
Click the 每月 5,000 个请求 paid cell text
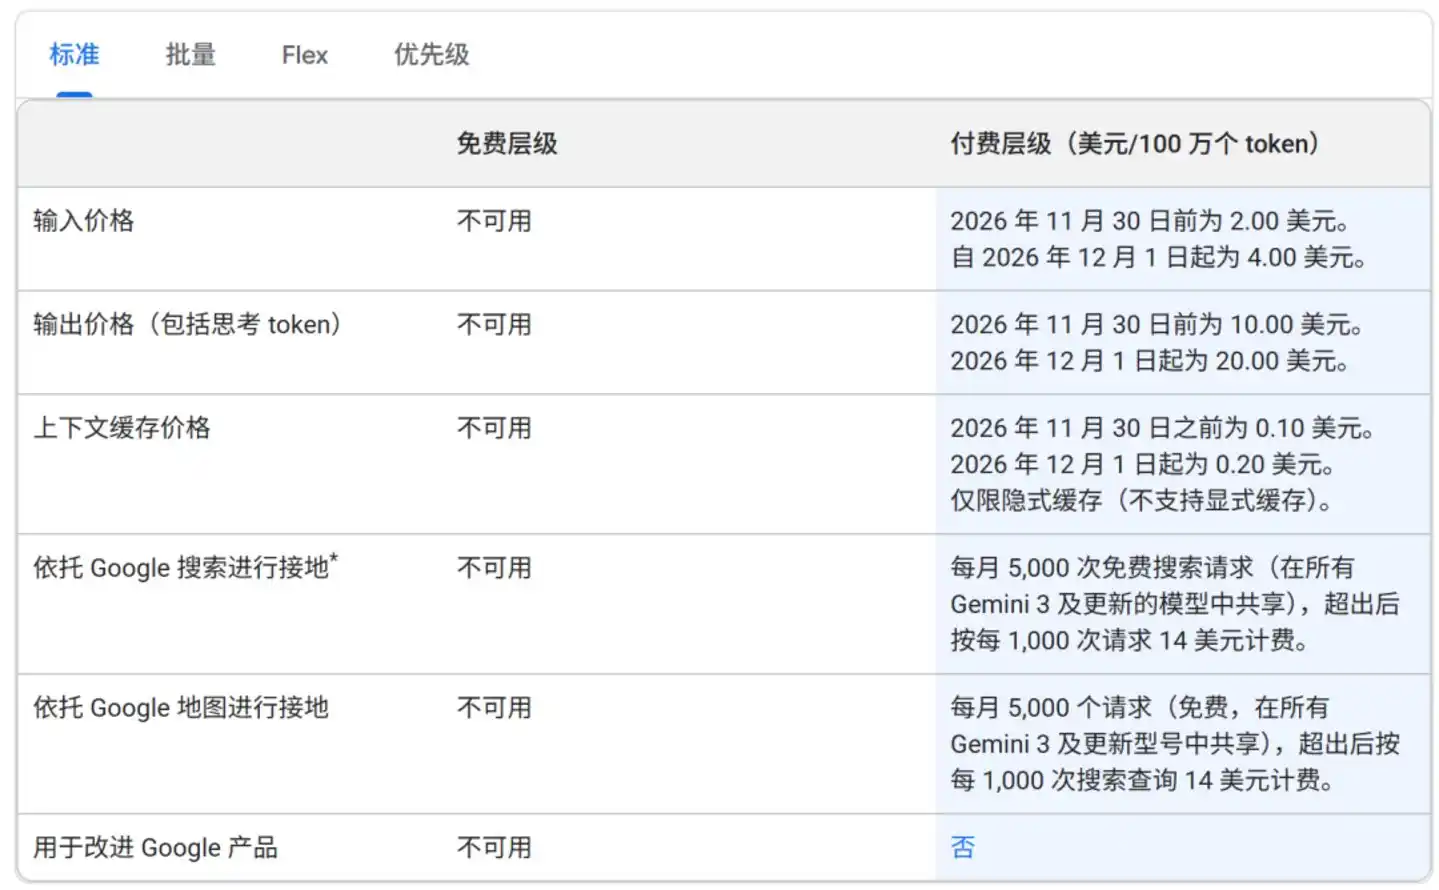1175,744
